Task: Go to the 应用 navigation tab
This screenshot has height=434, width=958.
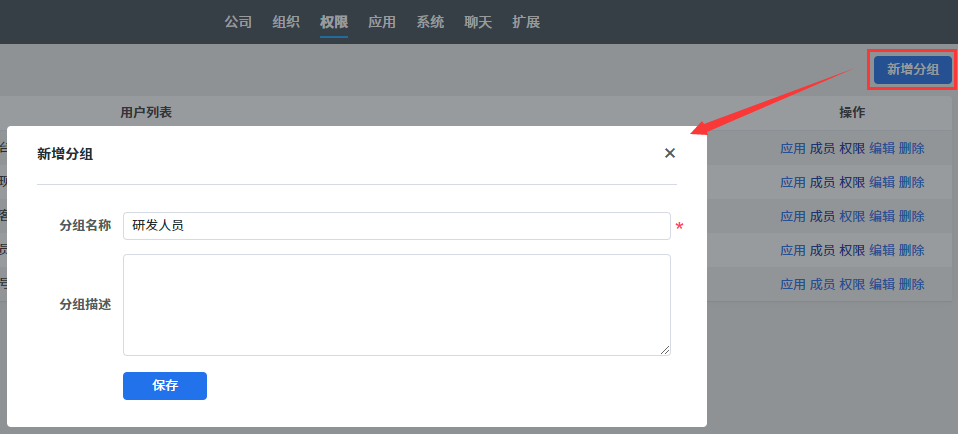Action: (382, 22)
